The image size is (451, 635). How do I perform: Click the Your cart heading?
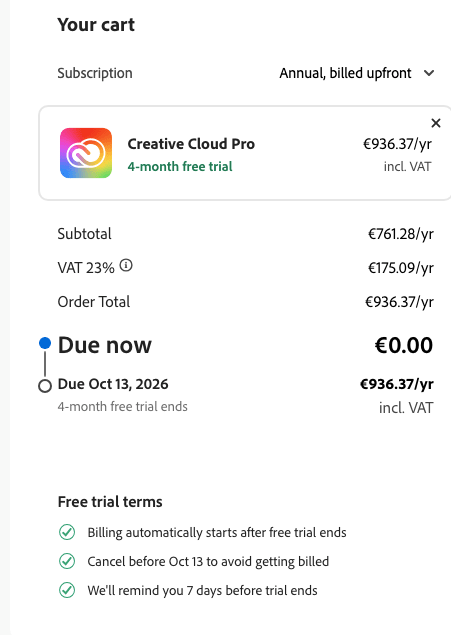(x=96, y=25)
